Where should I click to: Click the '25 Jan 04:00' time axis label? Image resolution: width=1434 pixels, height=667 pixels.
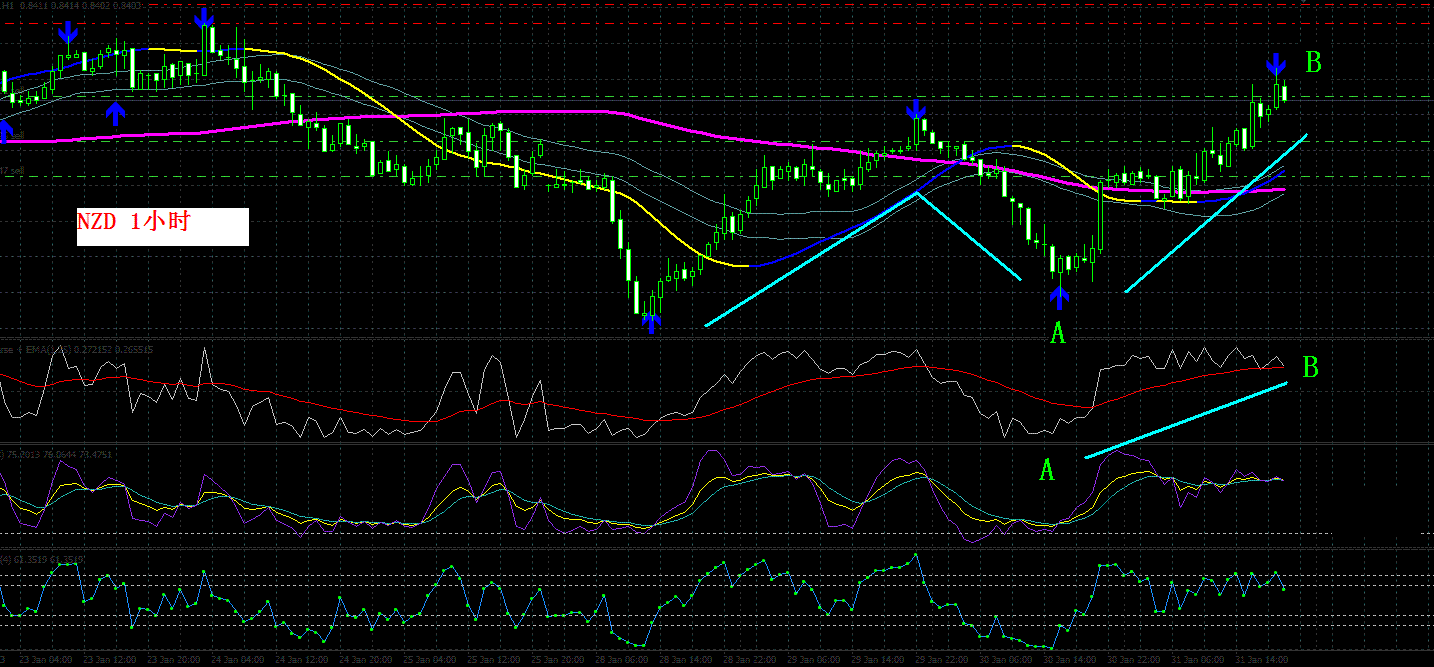430,659
